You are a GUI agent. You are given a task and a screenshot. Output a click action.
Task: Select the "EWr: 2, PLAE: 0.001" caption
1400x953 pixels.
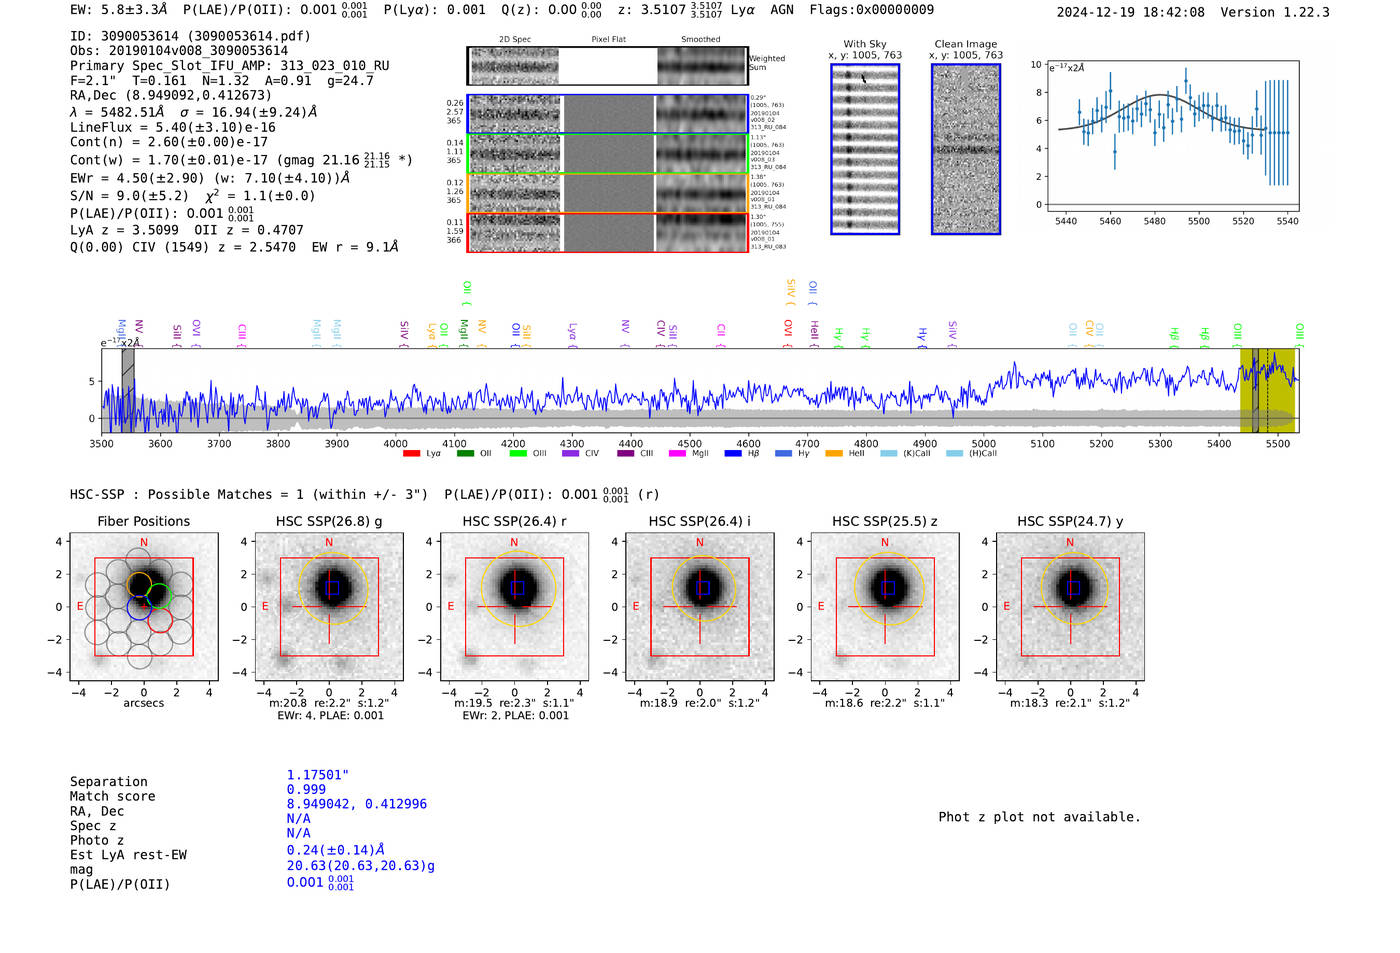click(515, 716)
